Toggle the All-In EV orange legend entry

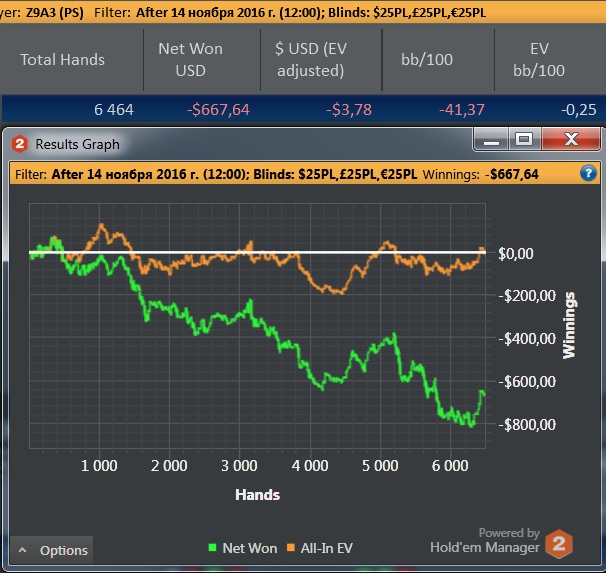[319, 548]
